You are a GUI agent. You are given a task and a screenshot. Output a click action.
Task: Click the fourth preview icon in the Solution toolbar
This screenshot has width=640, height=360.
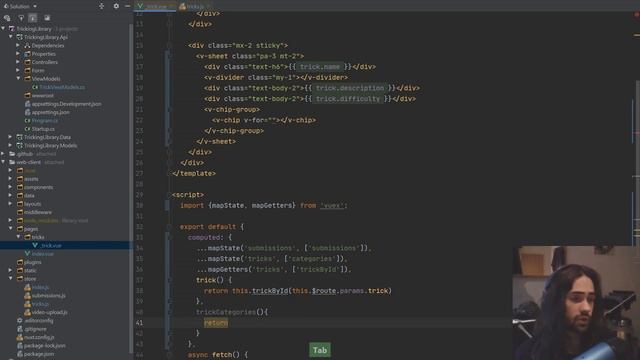pyautogui.click(x=47, y=18)
